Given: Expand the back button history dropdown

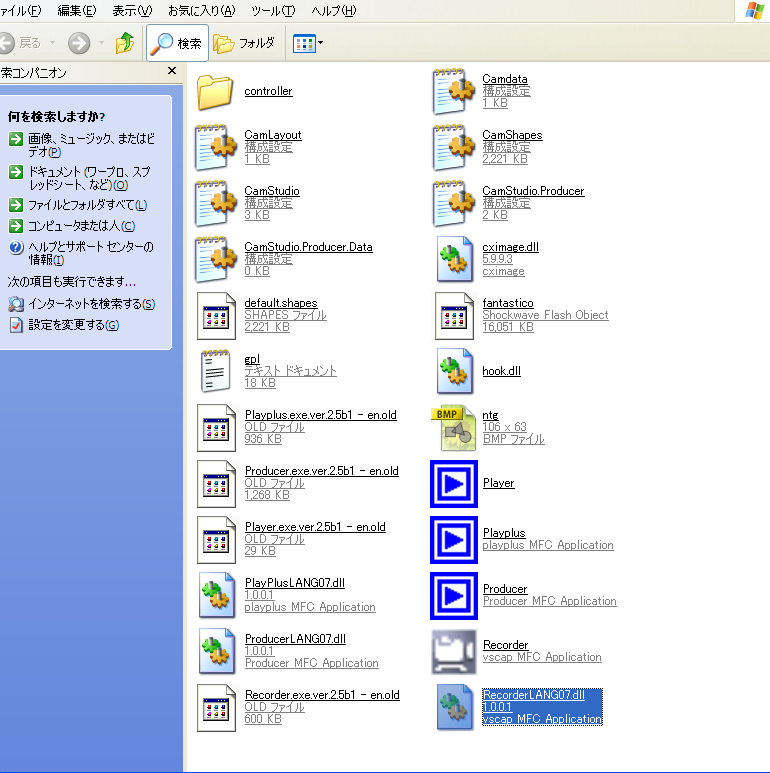Looking at the screenshot, I should (52, 43).
